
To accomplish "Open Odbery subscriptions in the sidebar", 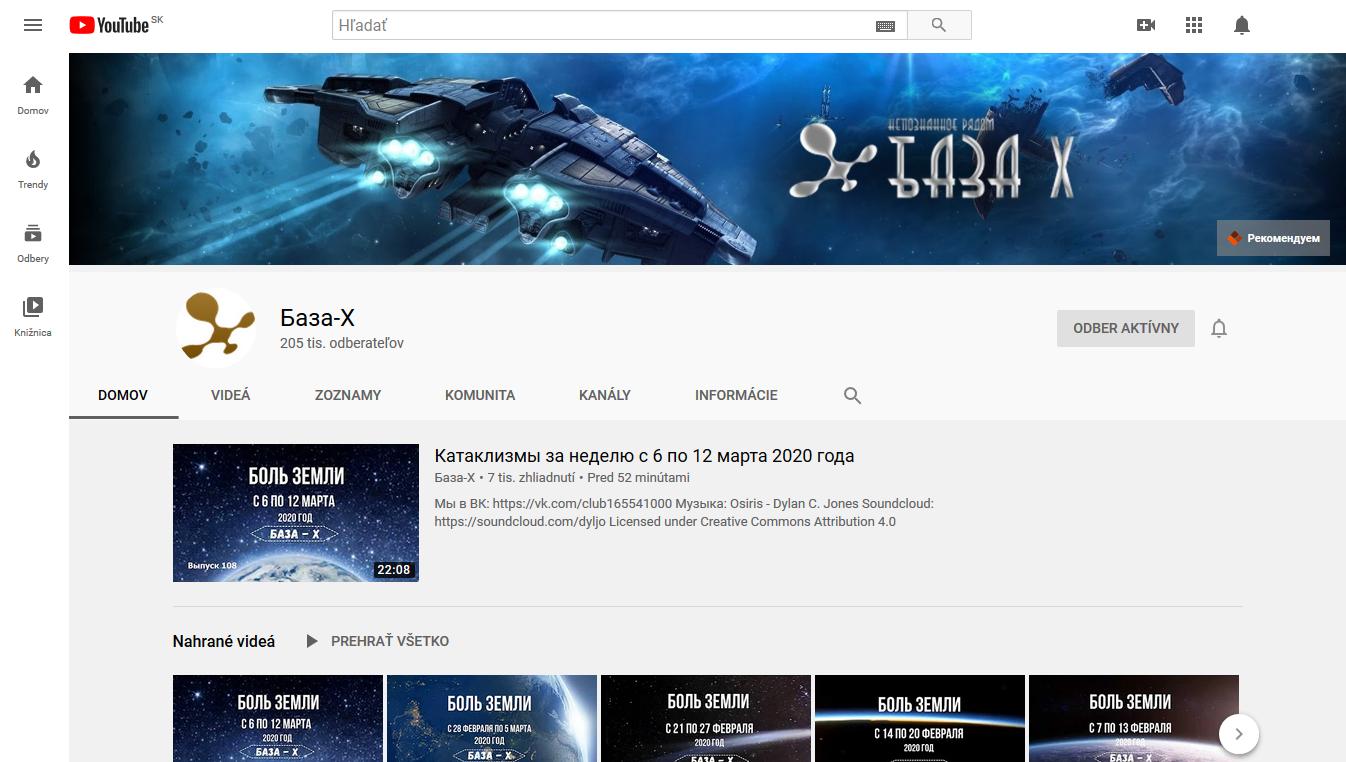I will 33,243.
